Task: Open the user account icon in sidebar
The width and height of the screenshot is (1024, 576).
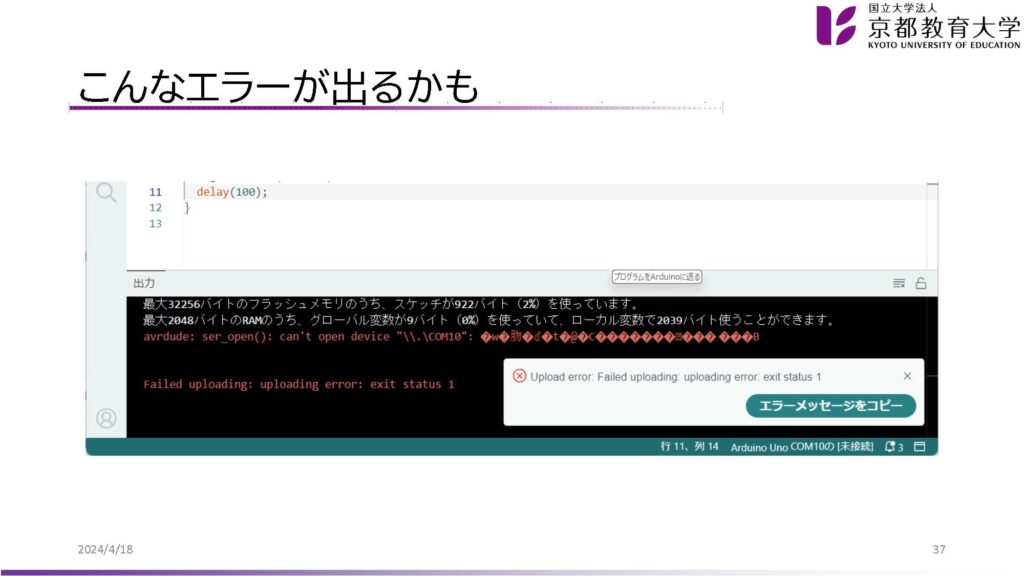Action: (x=106, y=418)
